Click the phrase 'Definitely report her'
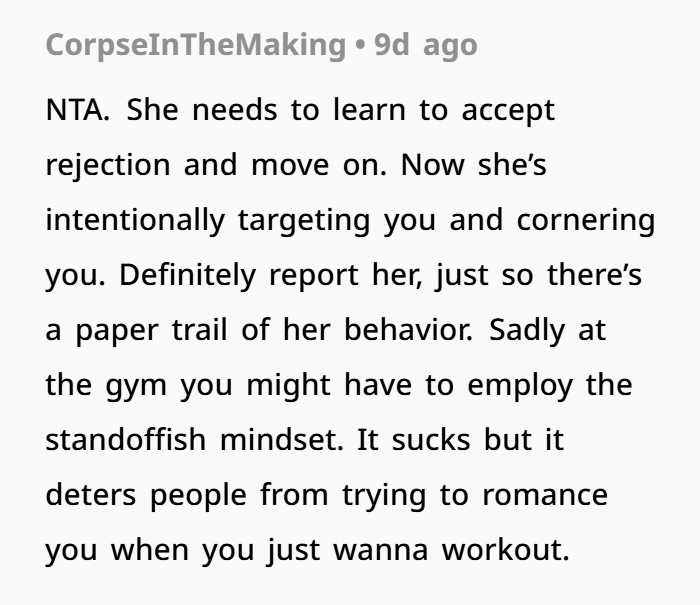Screen dimensions: 700x605 coord(270,275)
